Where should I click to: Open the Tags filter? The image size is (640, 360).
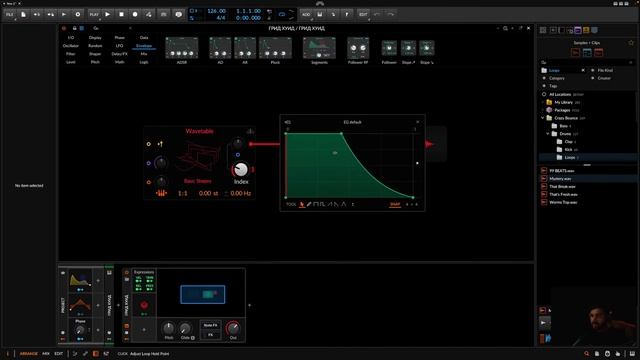(x=553, y=86)
